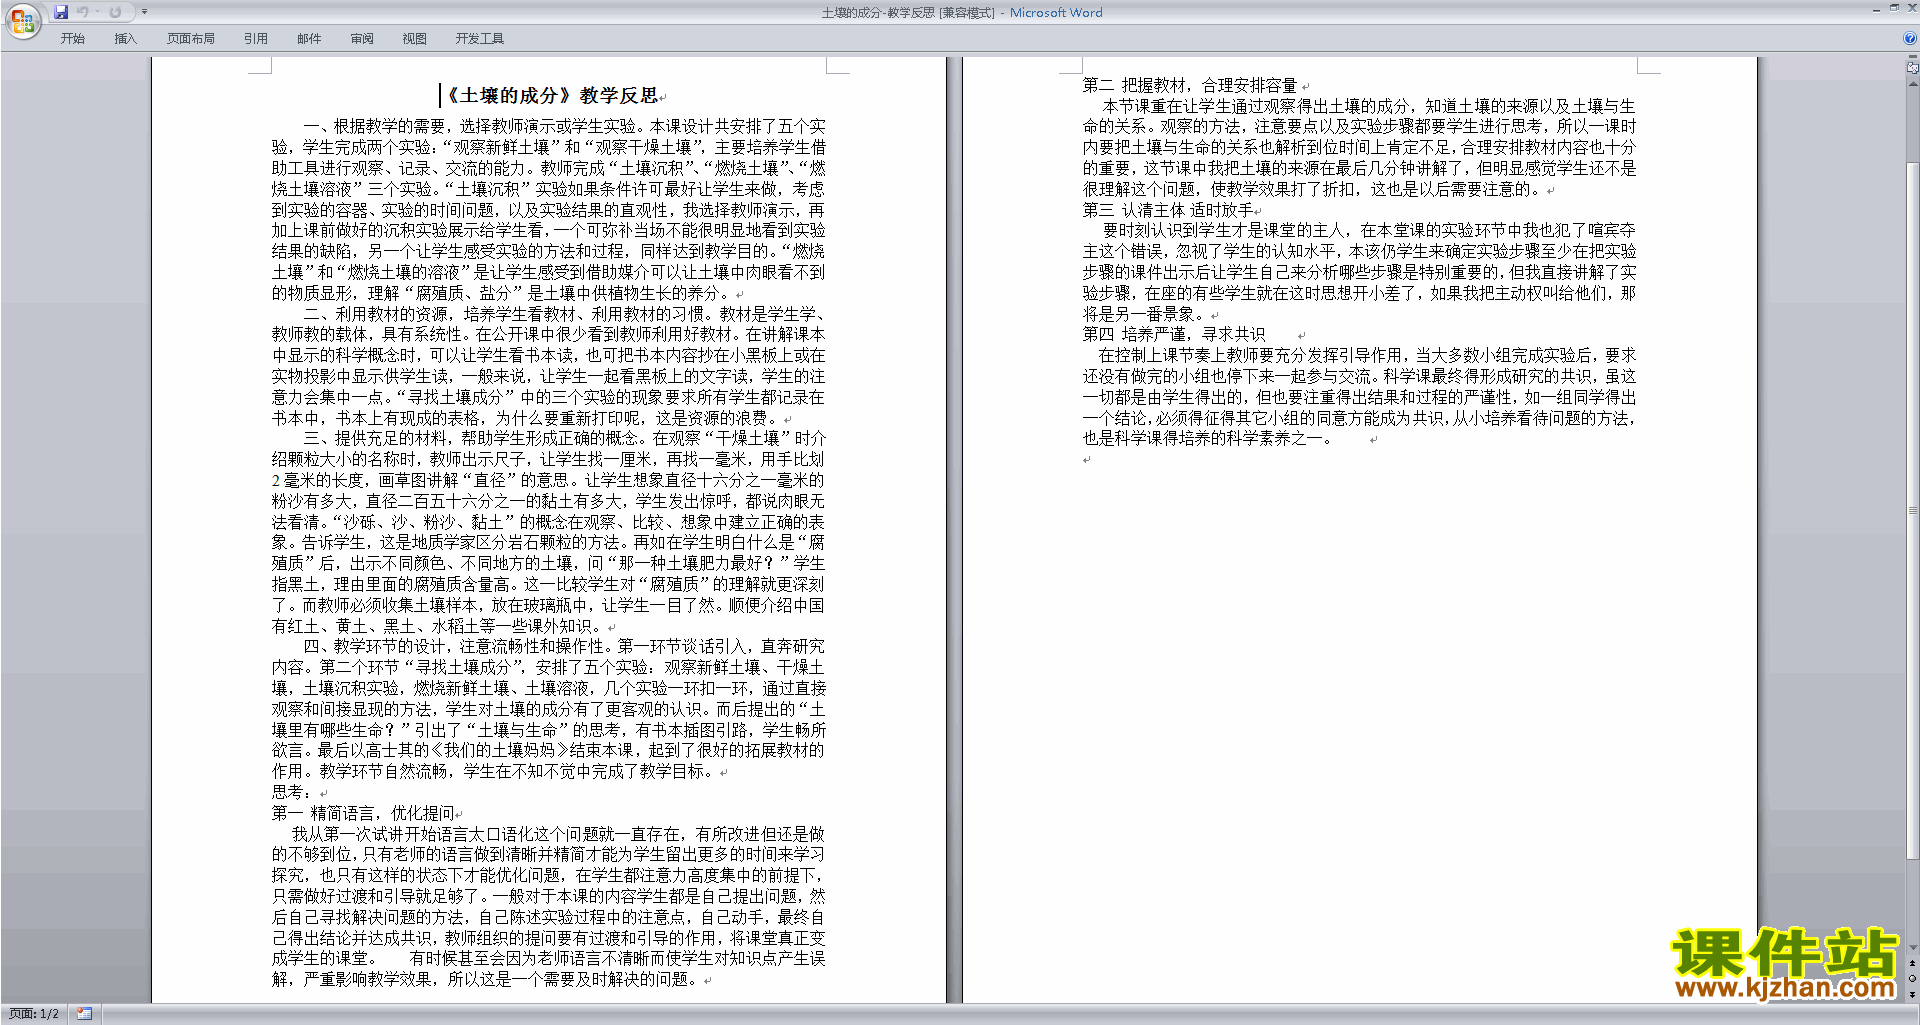1920x1025 pixels.
Task: Click the line 思考: on page one
Action: click(291, 792)
